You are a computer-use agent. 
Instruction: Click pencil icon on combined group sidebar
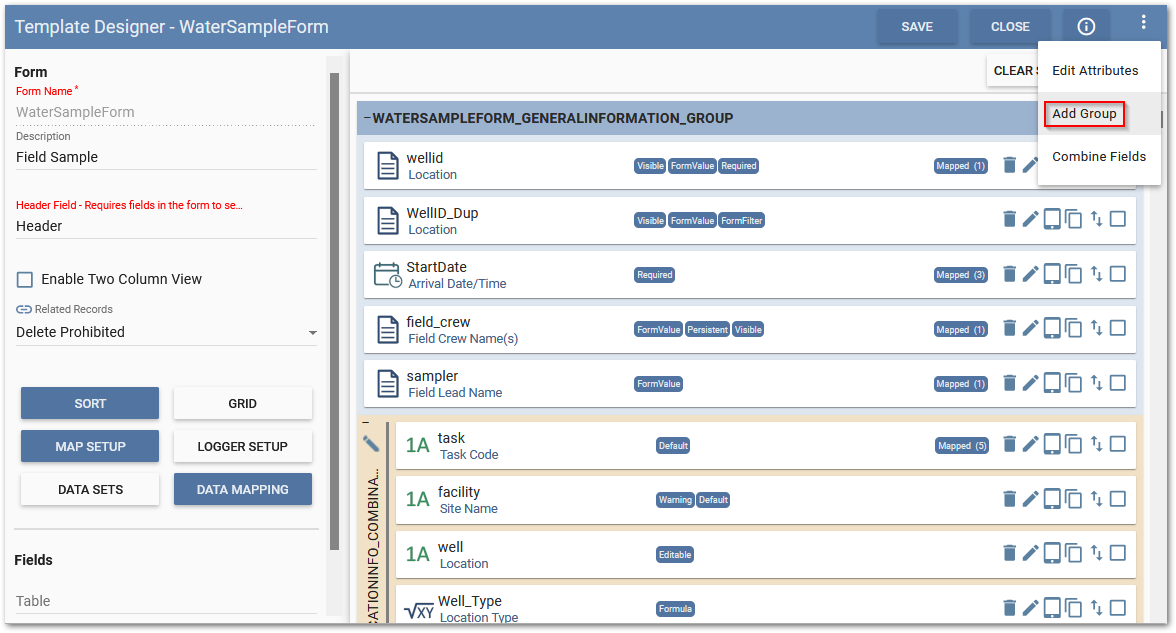coord(371,443)
